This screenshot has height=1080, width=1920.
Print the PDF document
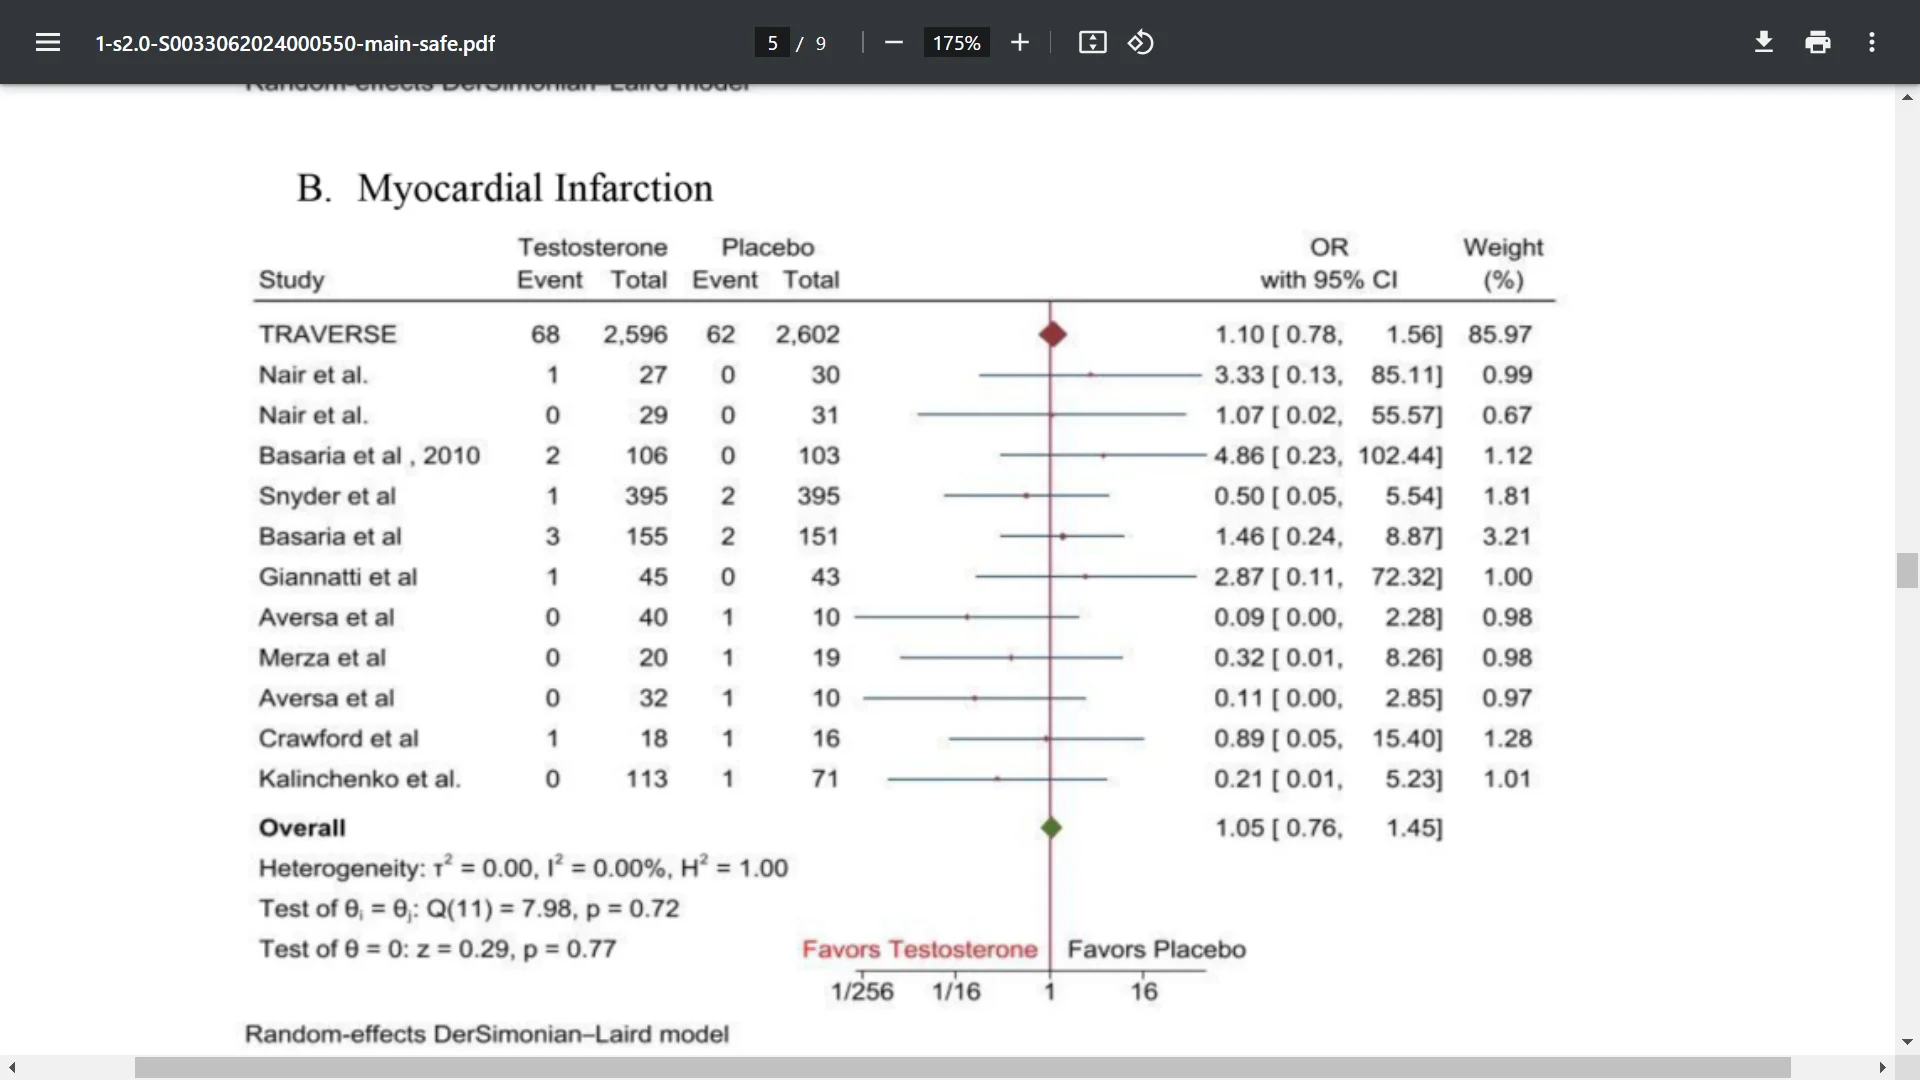tap(1818, 42)
